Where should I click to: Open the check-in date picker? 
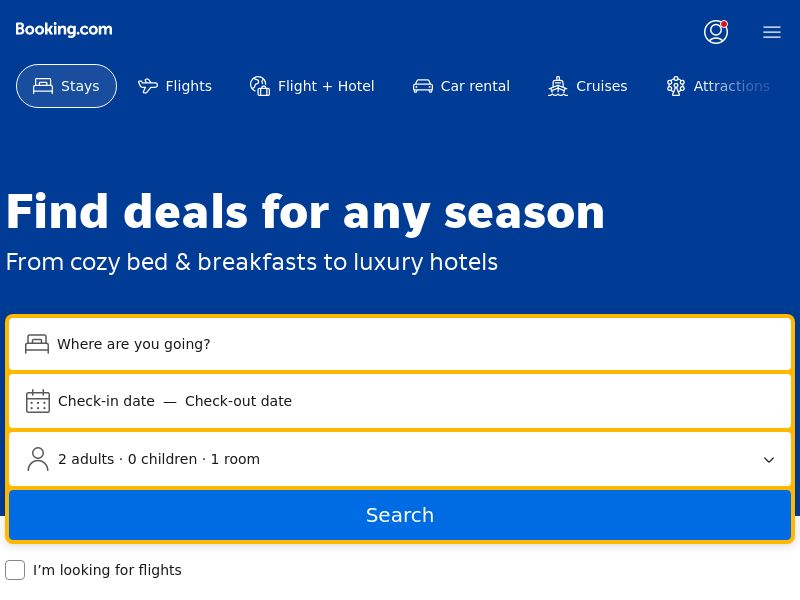click(x=106, y=401)
